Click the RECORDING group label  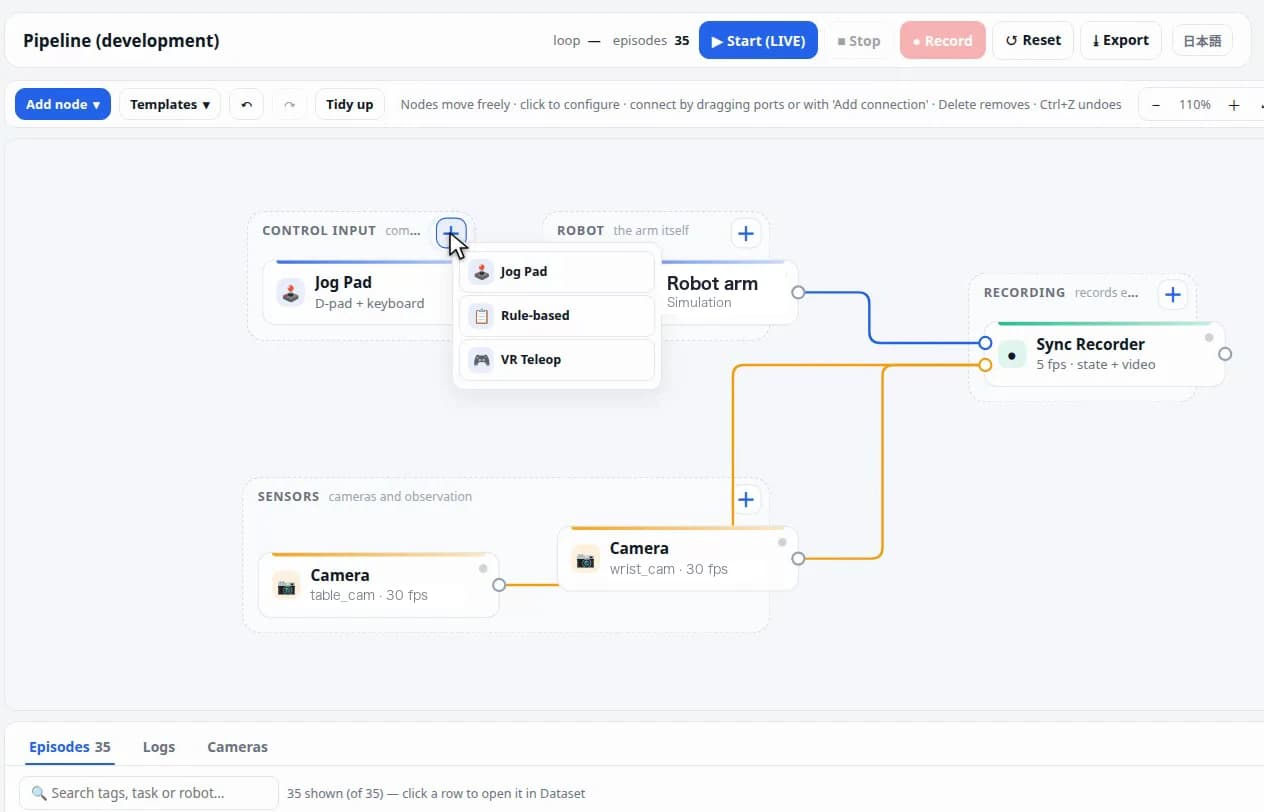click(1024, 293)
